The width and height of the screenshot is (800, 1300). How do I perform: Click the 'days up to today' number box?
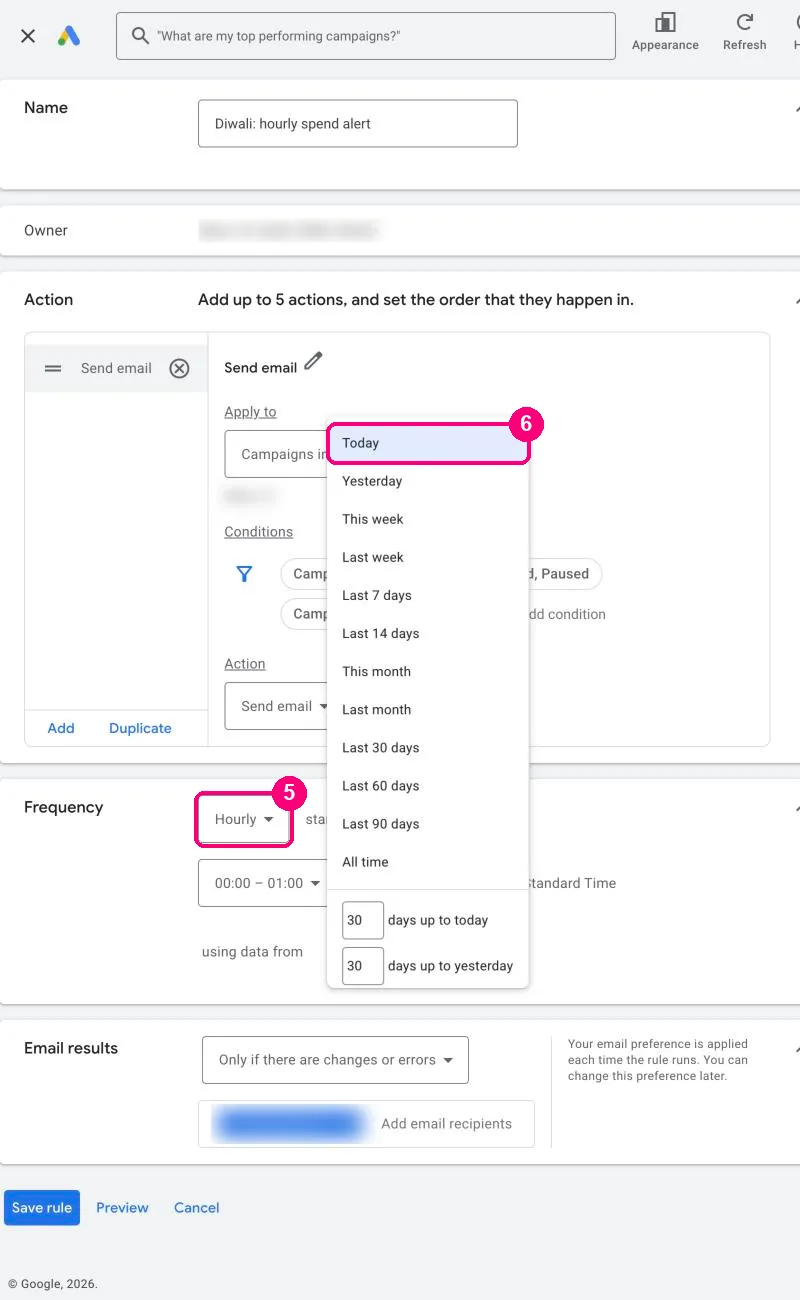(363, 920)
